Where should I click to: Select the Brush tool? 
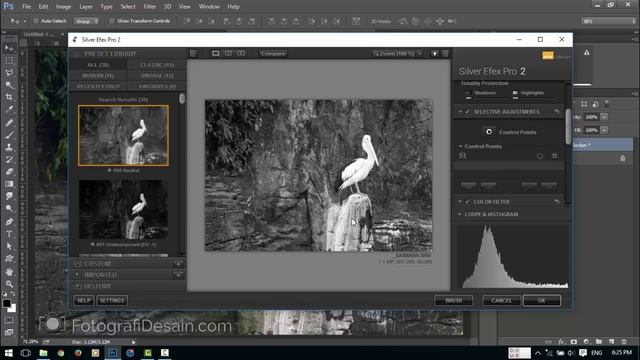pos(9,135)
